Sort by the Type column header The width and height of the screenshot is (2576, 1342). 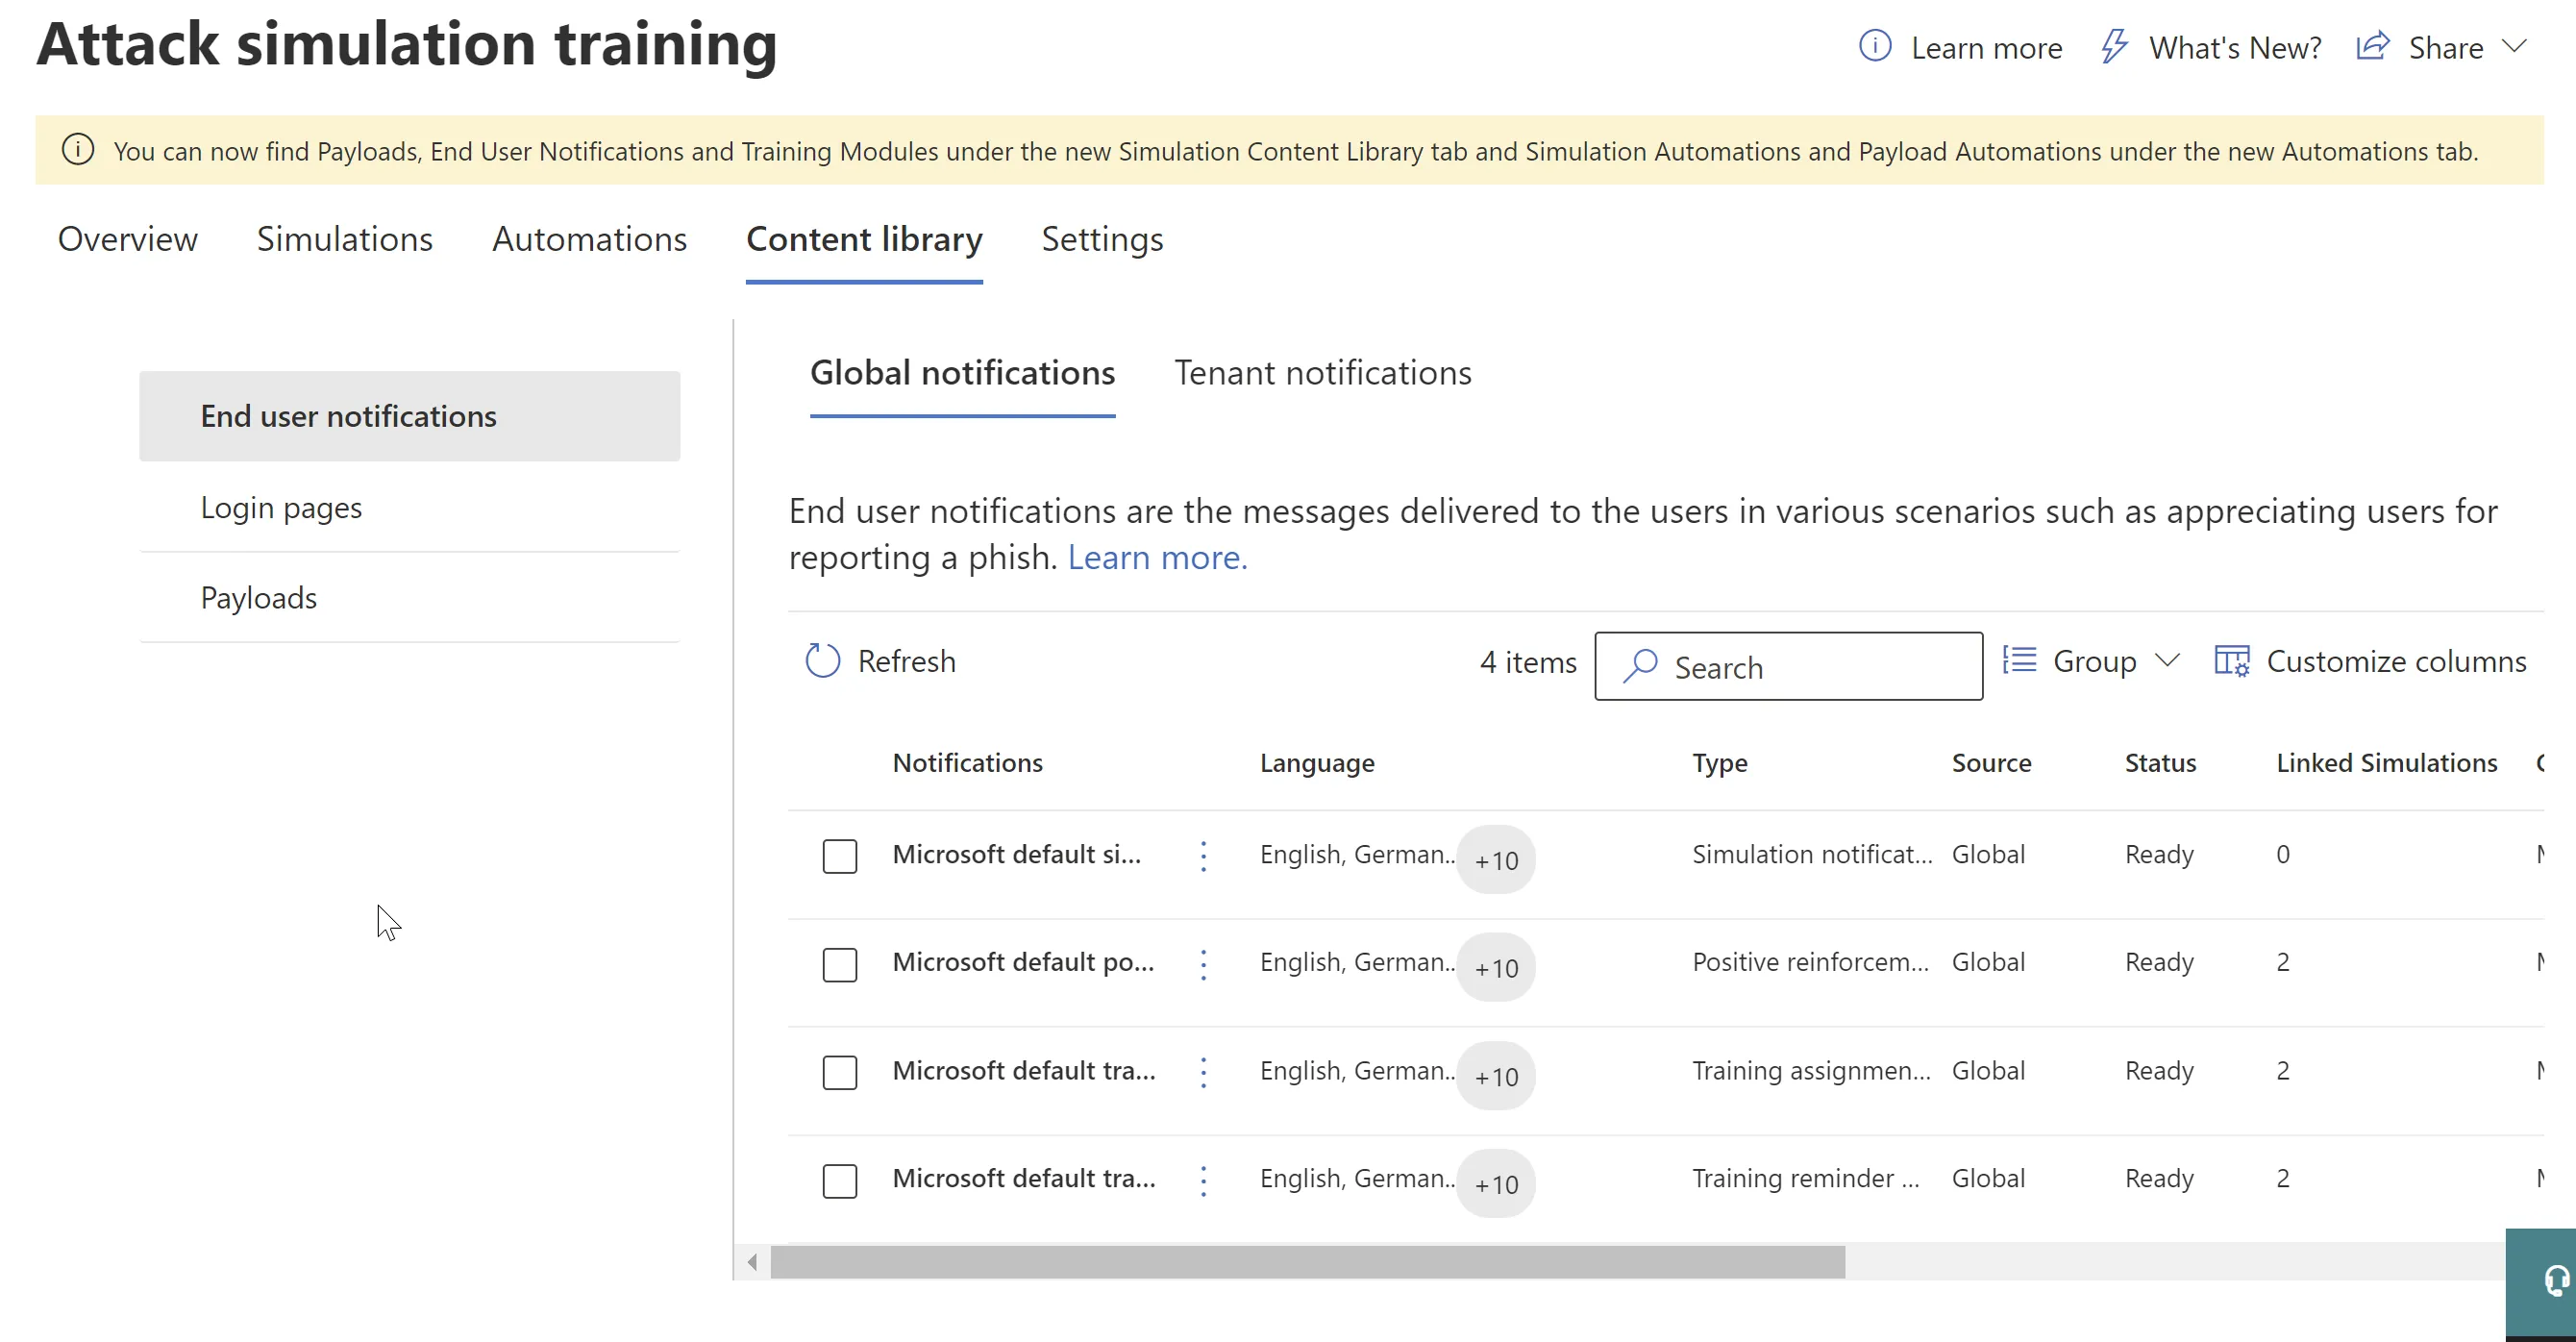[1720, 763]
